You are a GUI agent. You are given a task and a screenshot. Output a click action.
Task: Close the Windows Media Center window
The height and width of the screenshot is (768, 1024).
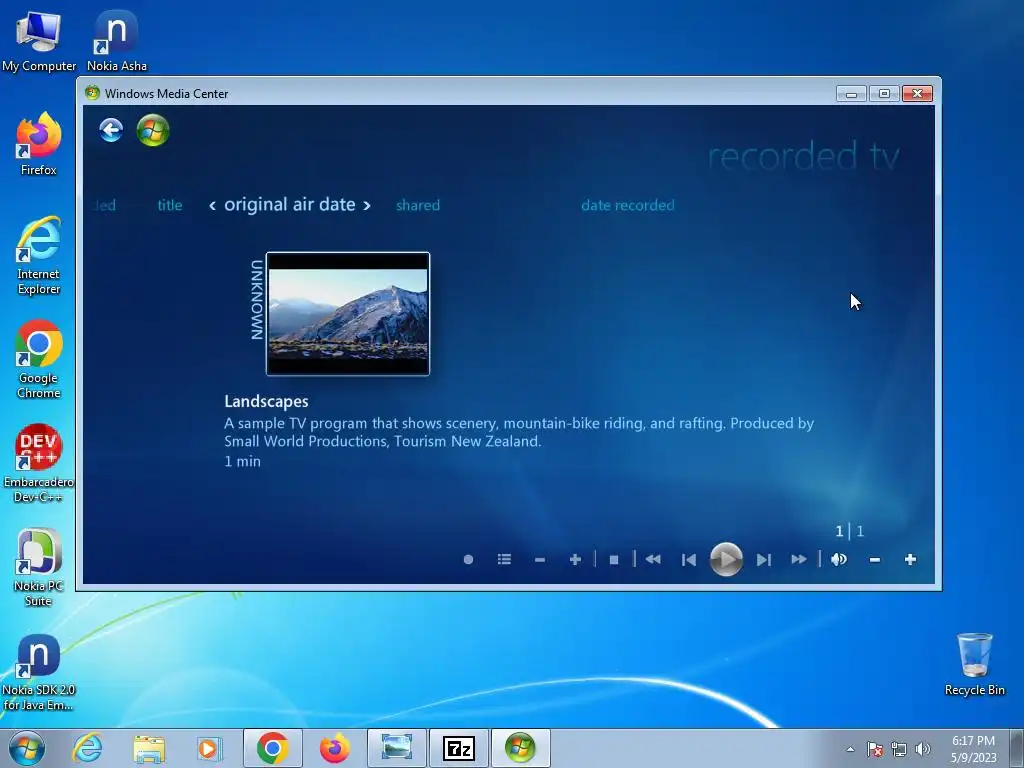918,94
